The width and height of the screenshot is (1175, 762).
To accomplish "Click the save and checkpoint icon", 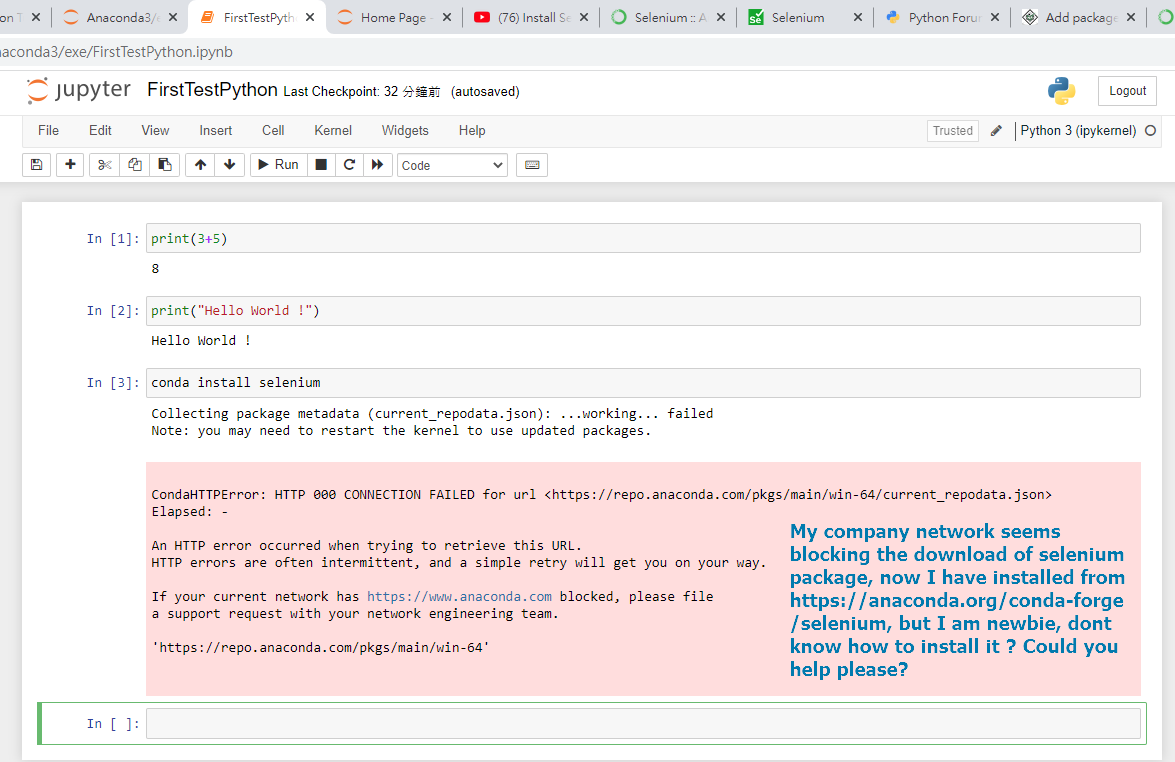I will pos(37,165).
